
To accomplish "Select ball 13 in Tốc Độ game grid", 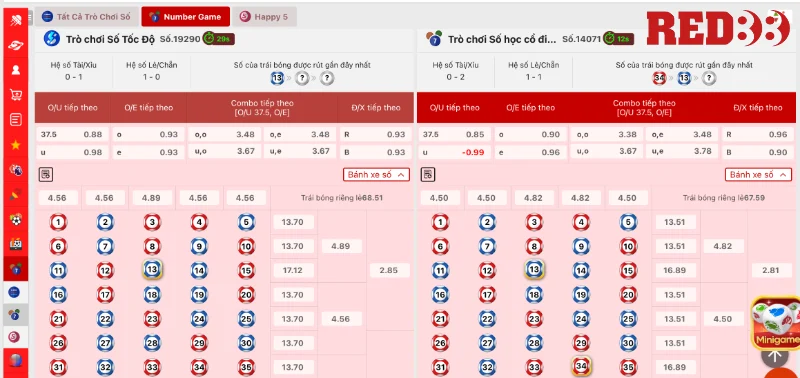I will point(152,270).
